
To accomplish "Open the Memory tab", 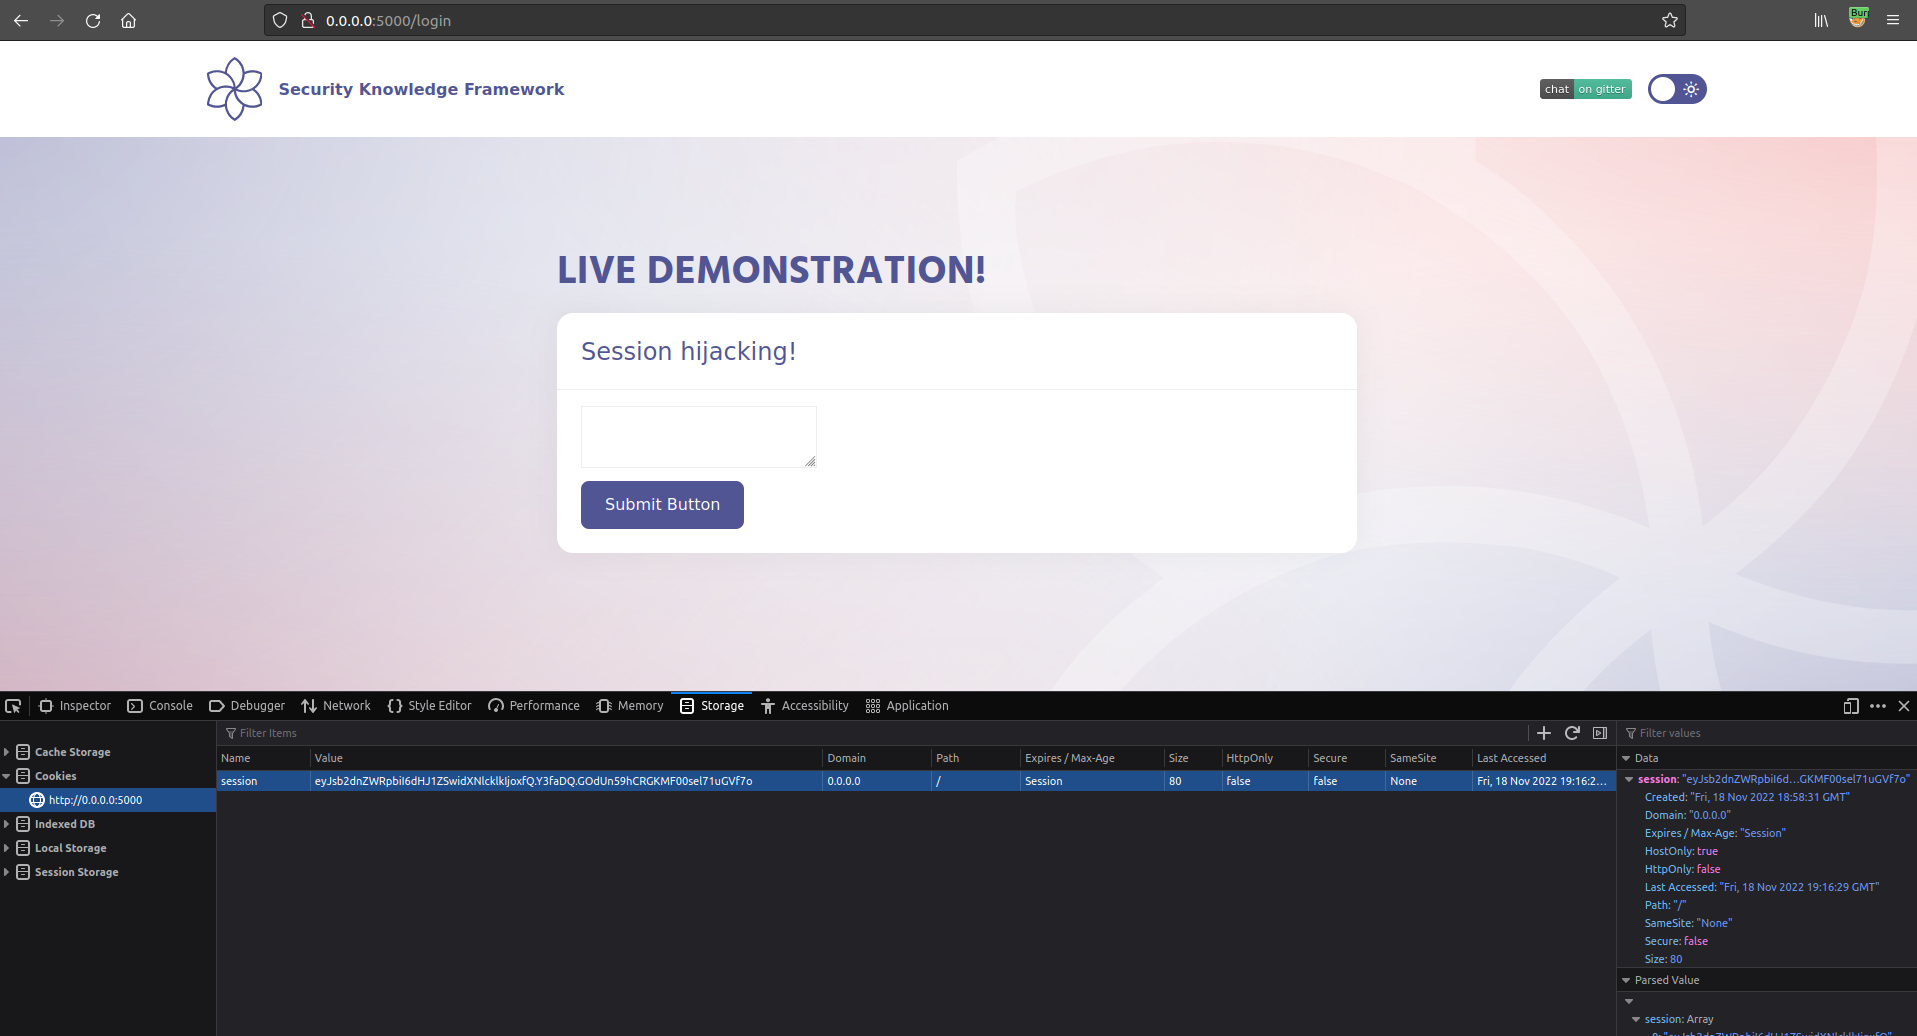I will [x=630, y=706].
